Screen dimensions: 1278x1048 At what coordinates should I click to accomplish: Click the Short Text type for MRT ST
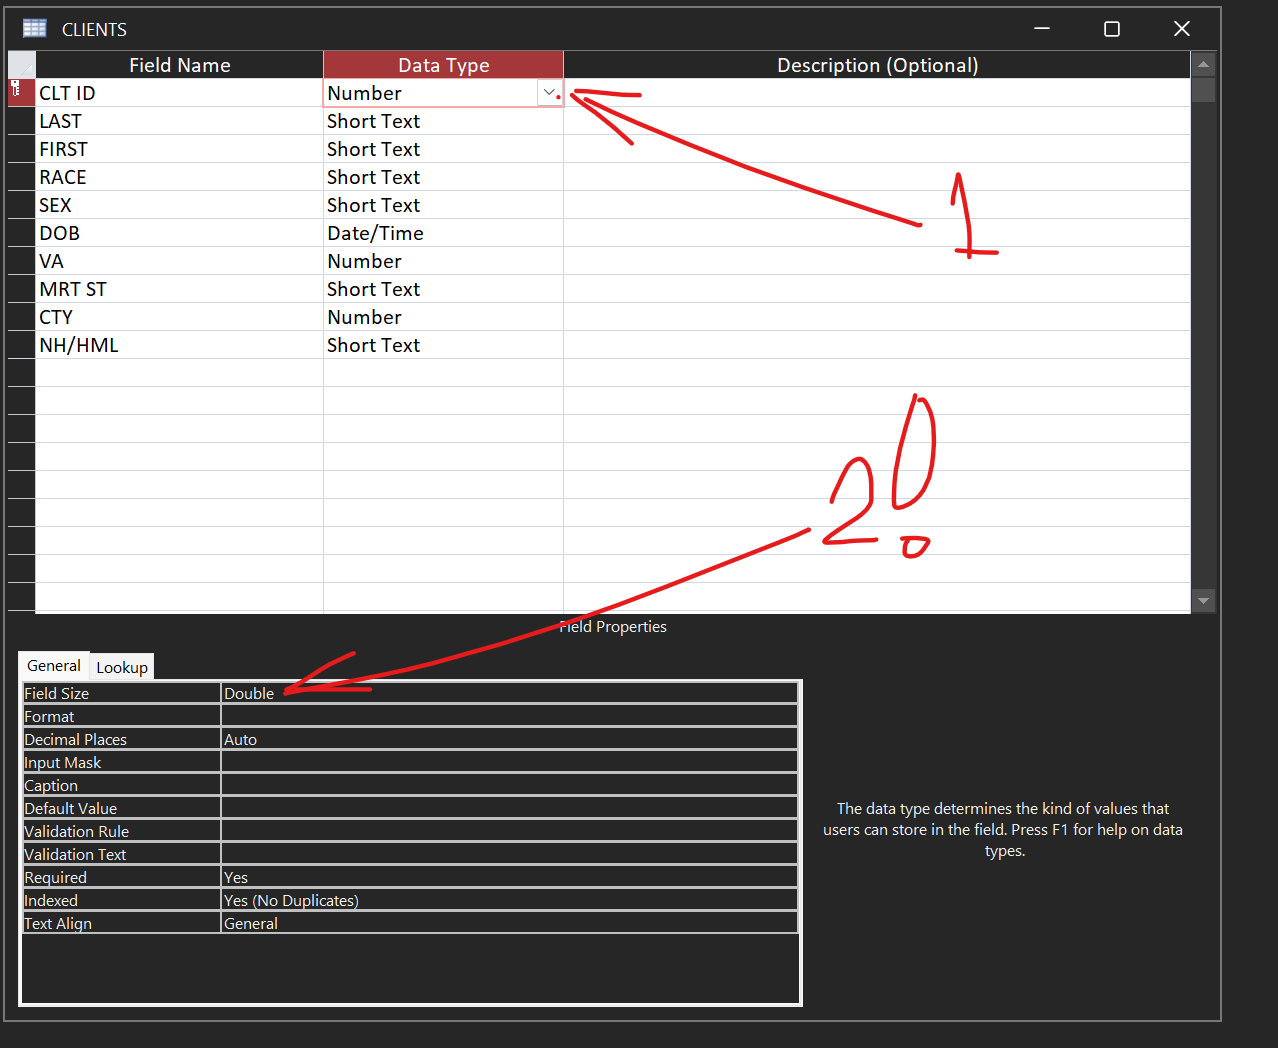[x=443, y=289]
